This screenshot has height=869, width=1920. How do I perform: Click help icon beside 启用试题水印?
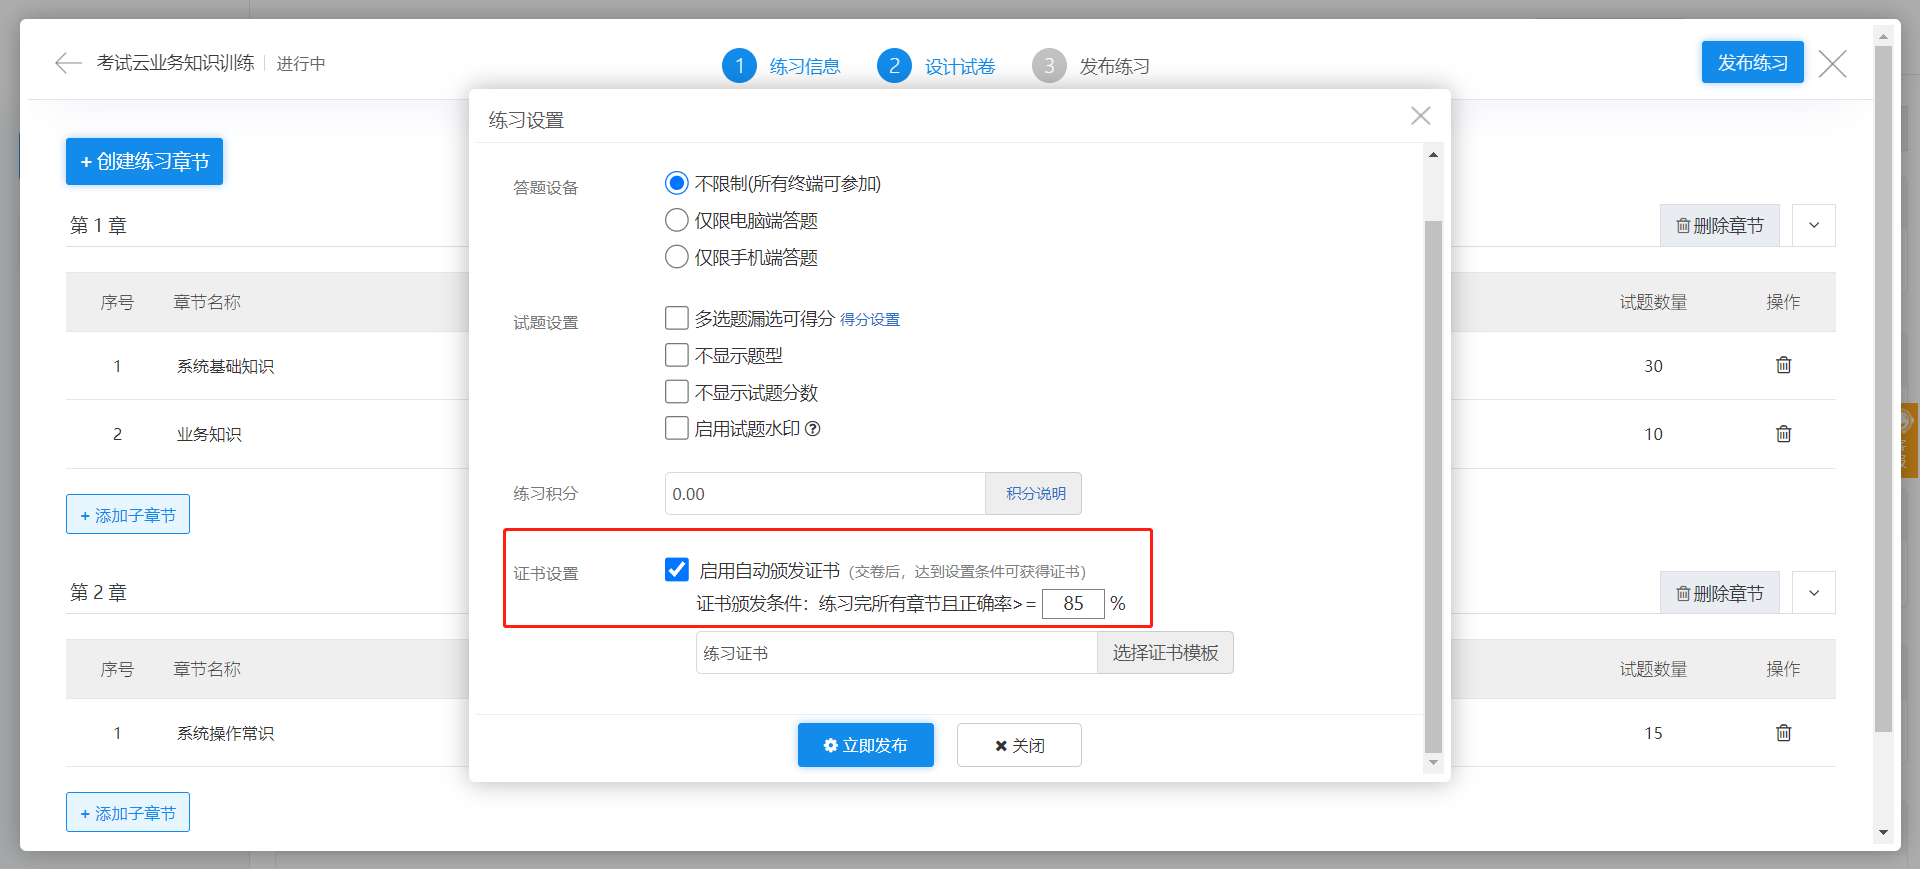point(813,429)
